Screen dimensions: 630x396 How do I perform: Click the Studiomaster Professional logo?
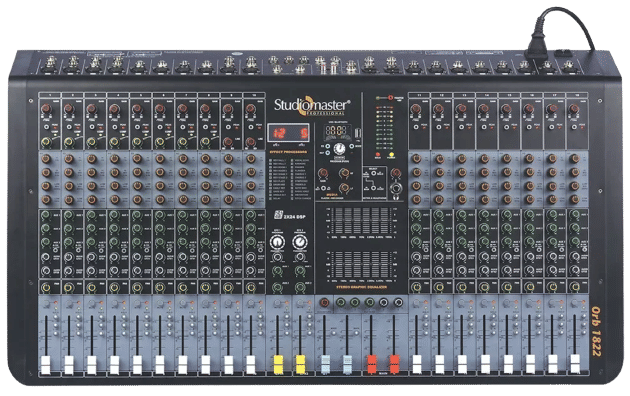pyautogui.click(x=312, y=106)
